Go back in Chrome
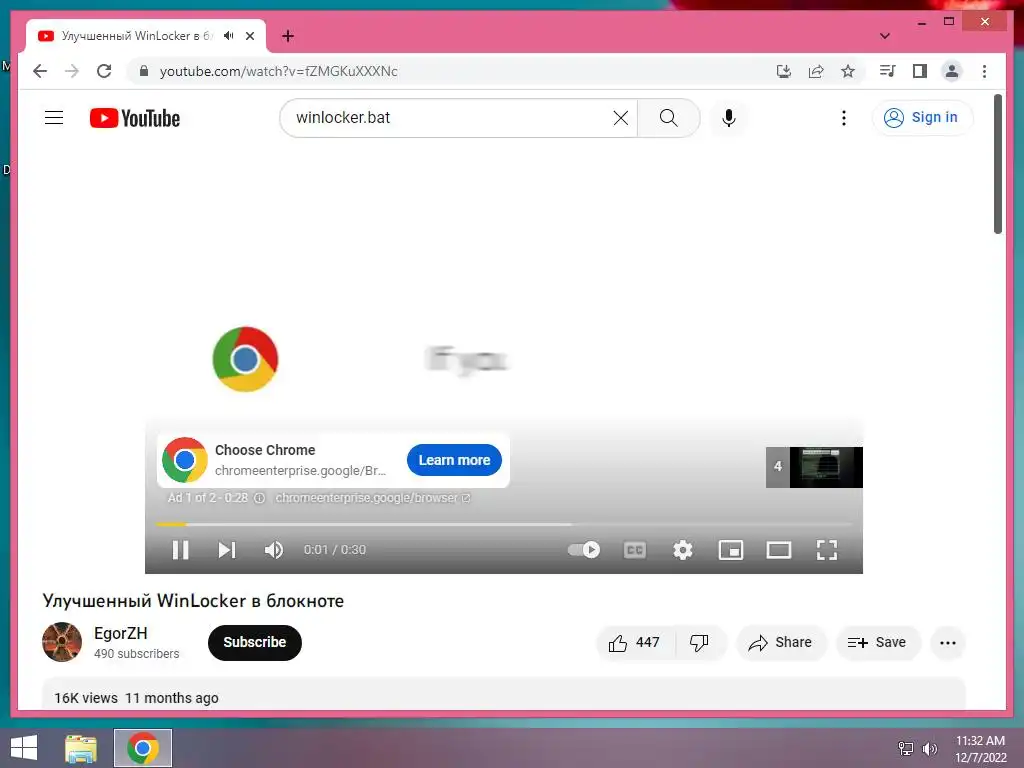This screenshot has width=1024, height=768. [40, 71]
